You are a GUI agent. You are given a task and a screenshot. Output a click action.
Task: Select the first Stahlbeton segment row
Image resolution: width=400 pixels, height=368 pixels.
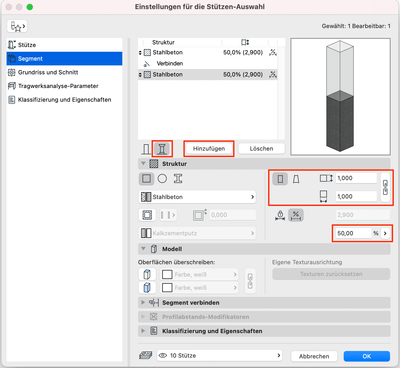pos(207,52)
